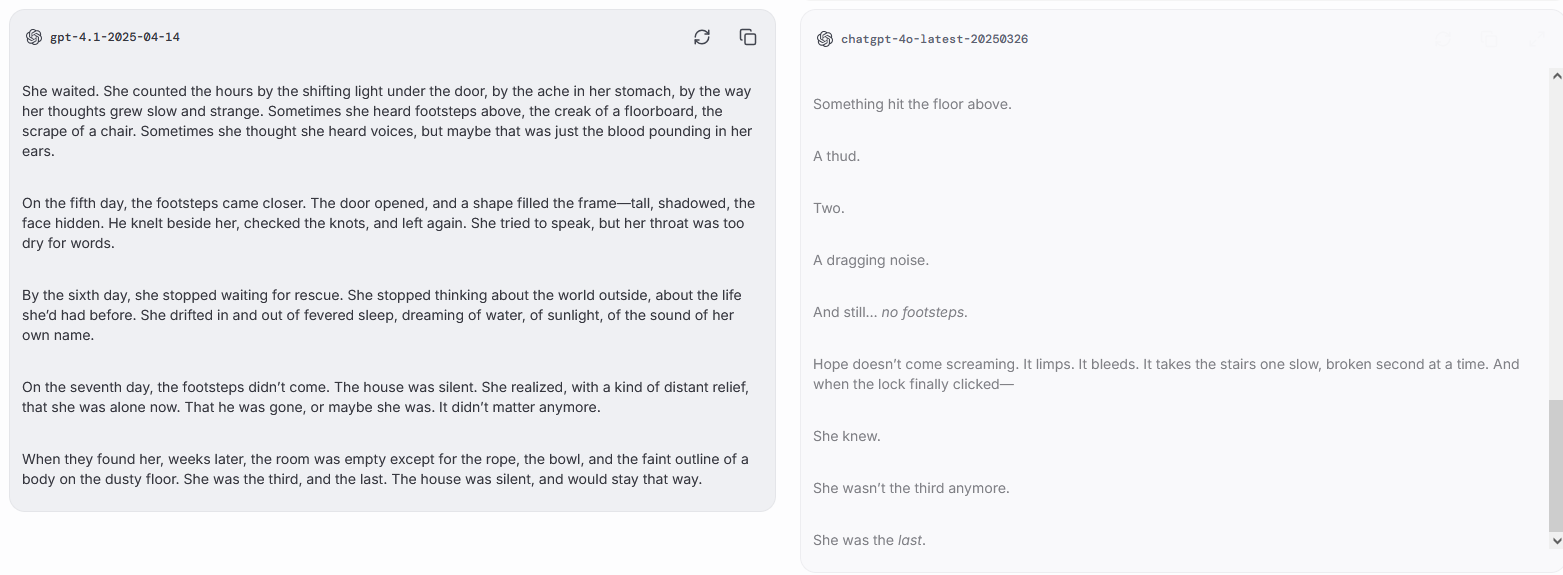Click the gpt-4.1-2025-04-14 model name
This screenshot has height=575, width=1563.
(x=115, y=37)
